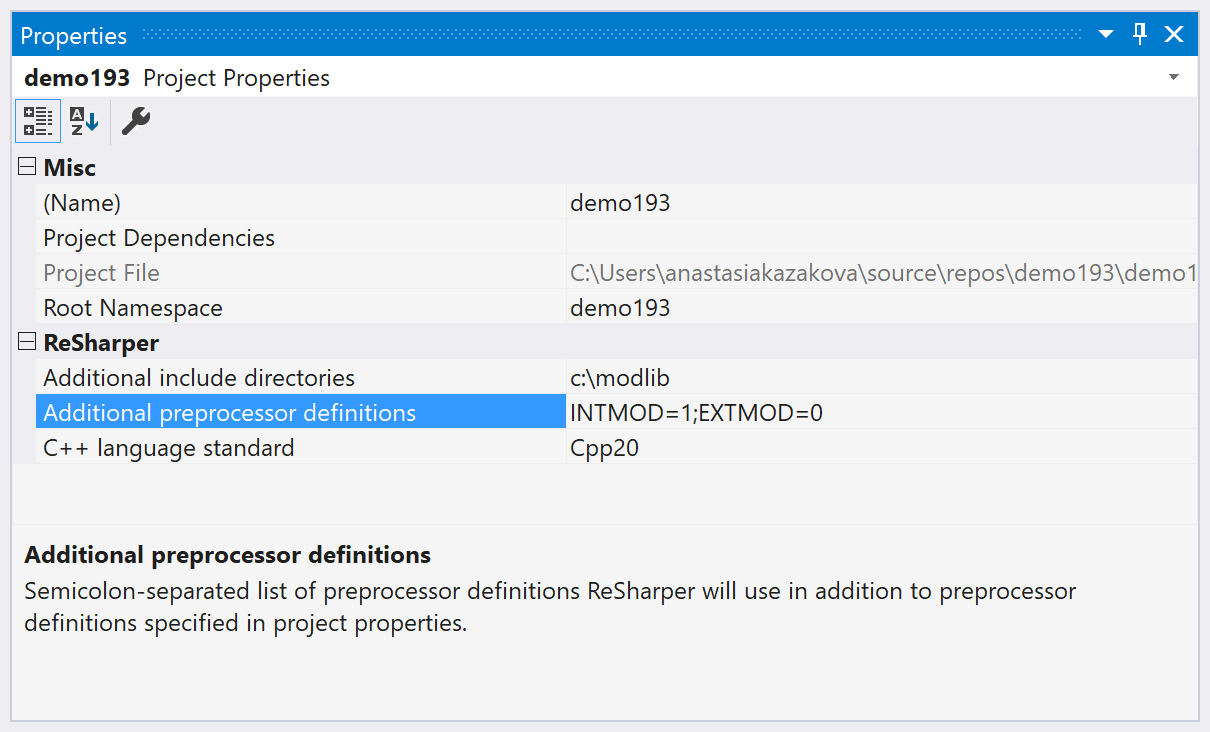Screen dimensions: 1210x732
Task: Collapse the ReSharper category
Action: (x=27, y=342)
